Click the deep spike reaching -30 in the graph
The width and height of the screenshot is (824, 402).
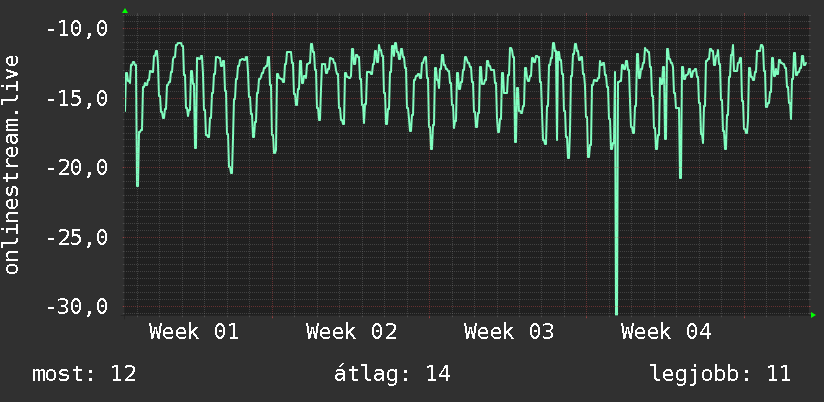coord(616,210)
